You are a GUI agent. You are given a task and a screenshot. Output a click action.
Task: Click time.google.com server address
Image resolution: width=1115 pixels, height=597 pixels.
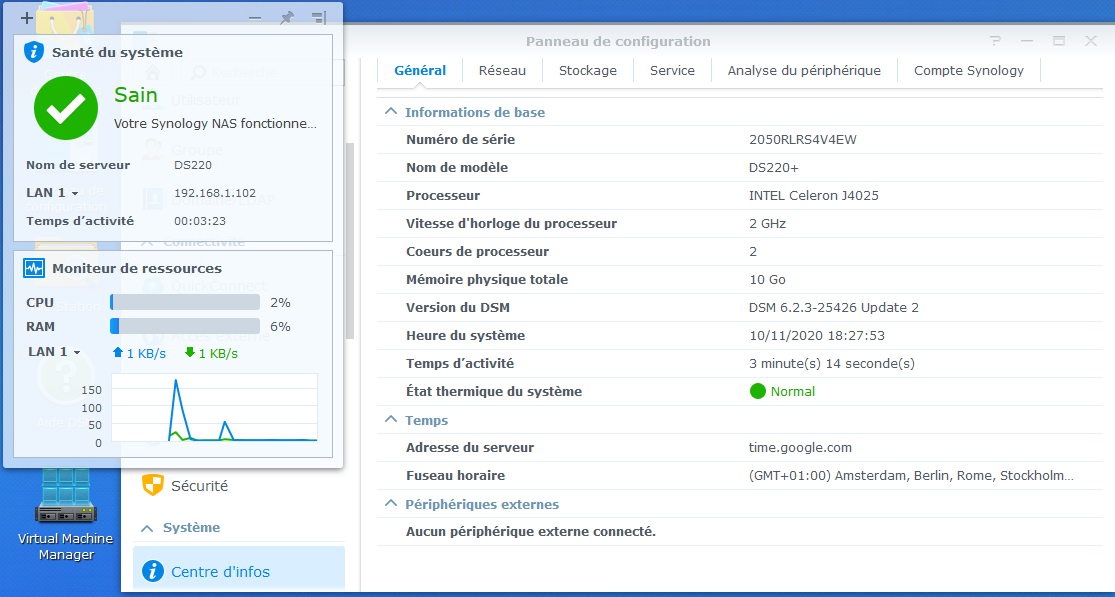801,448
